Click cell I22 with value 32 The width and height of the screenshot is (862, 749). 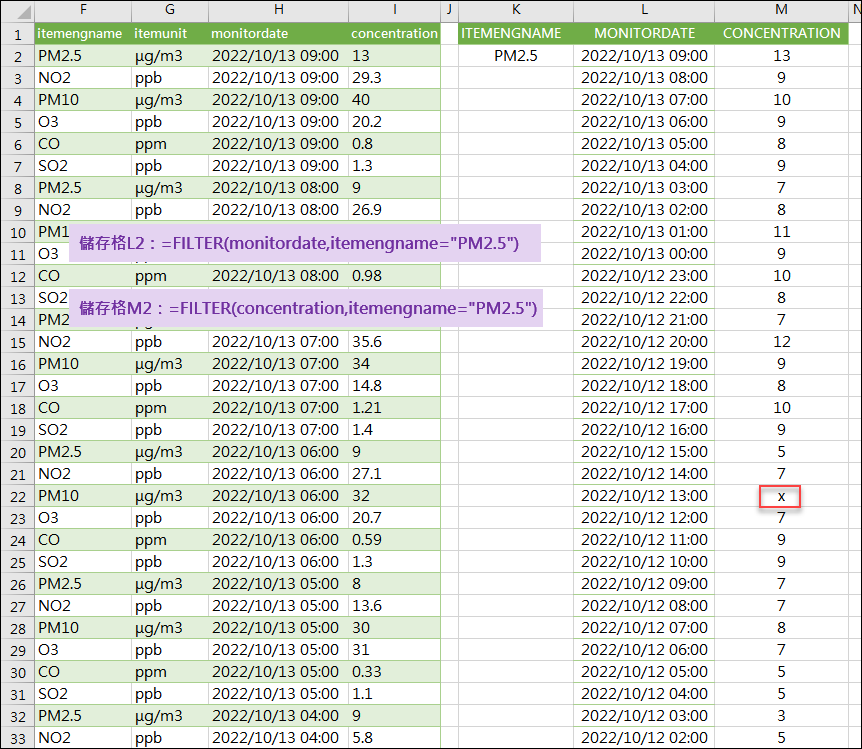coord(395,495)
